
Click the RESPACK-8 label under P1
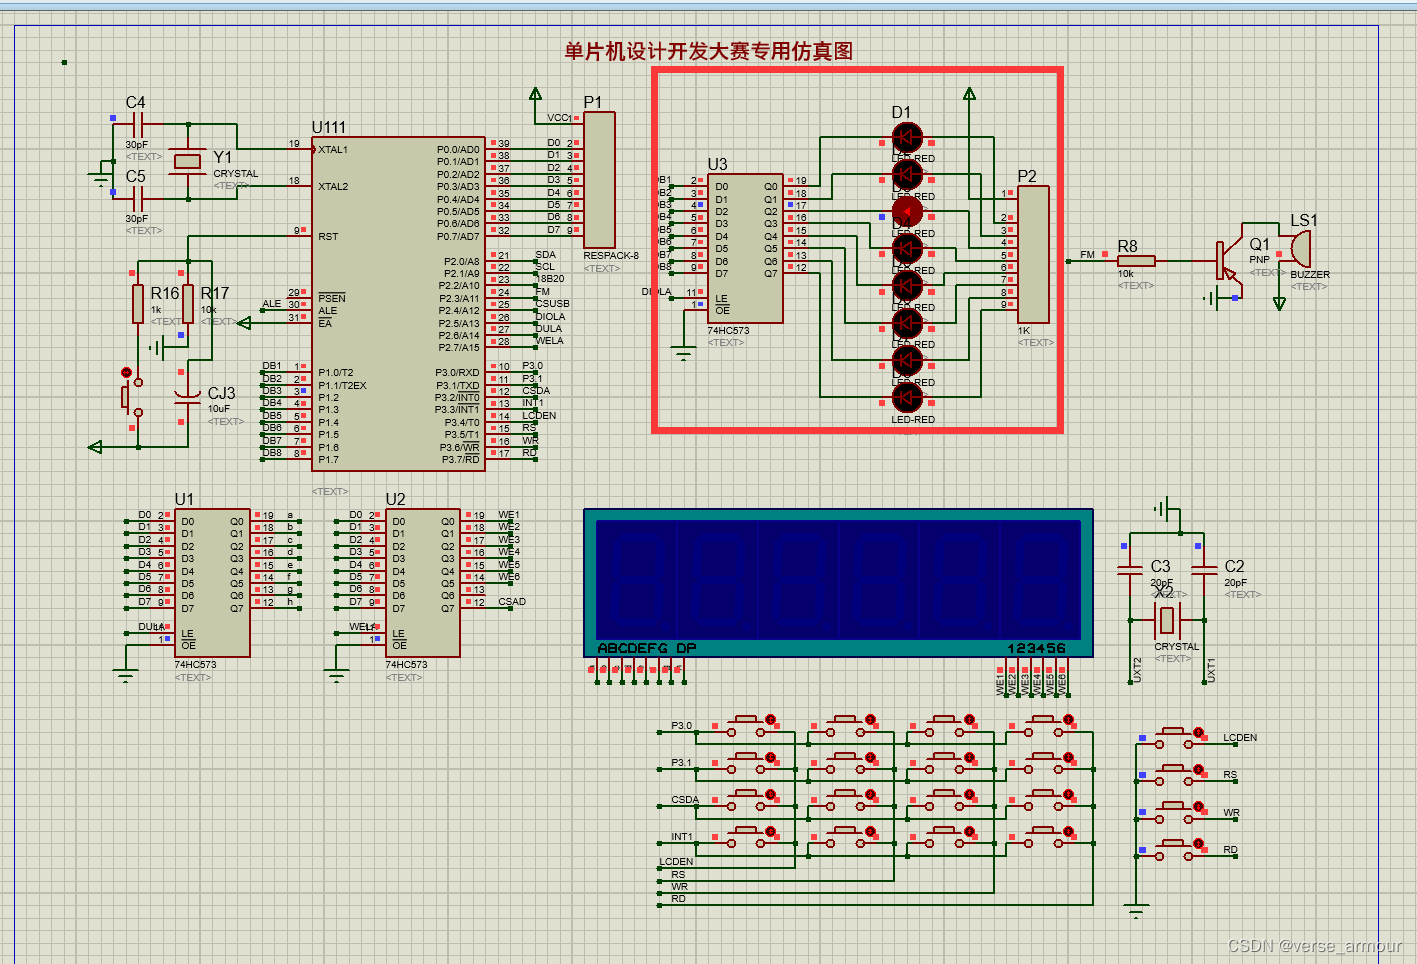[611, 255]
